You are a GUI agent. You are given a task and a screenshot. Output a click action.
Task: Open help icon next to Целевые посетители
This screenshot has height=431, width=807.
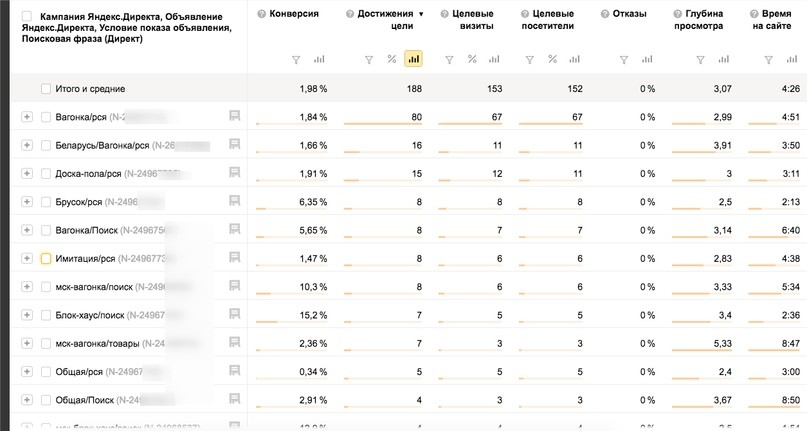point(525,14)
